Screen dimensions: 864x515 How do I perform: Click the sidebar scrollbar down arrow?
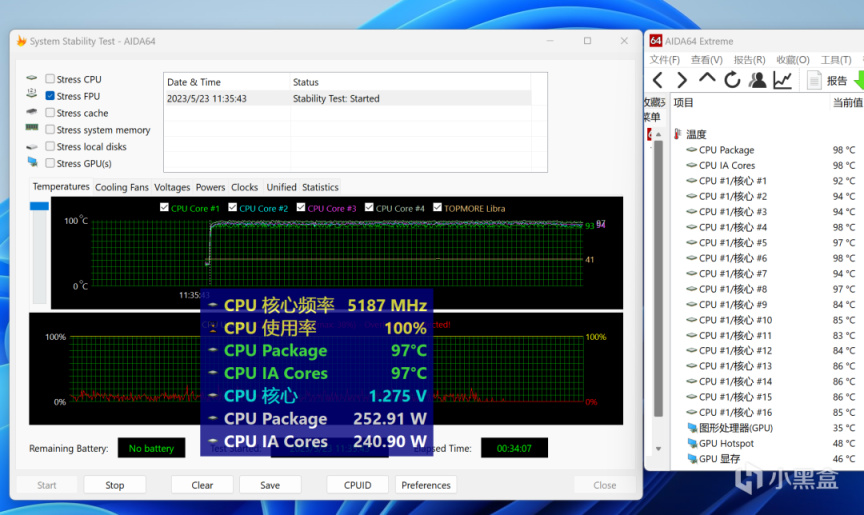tap(658, 449)
